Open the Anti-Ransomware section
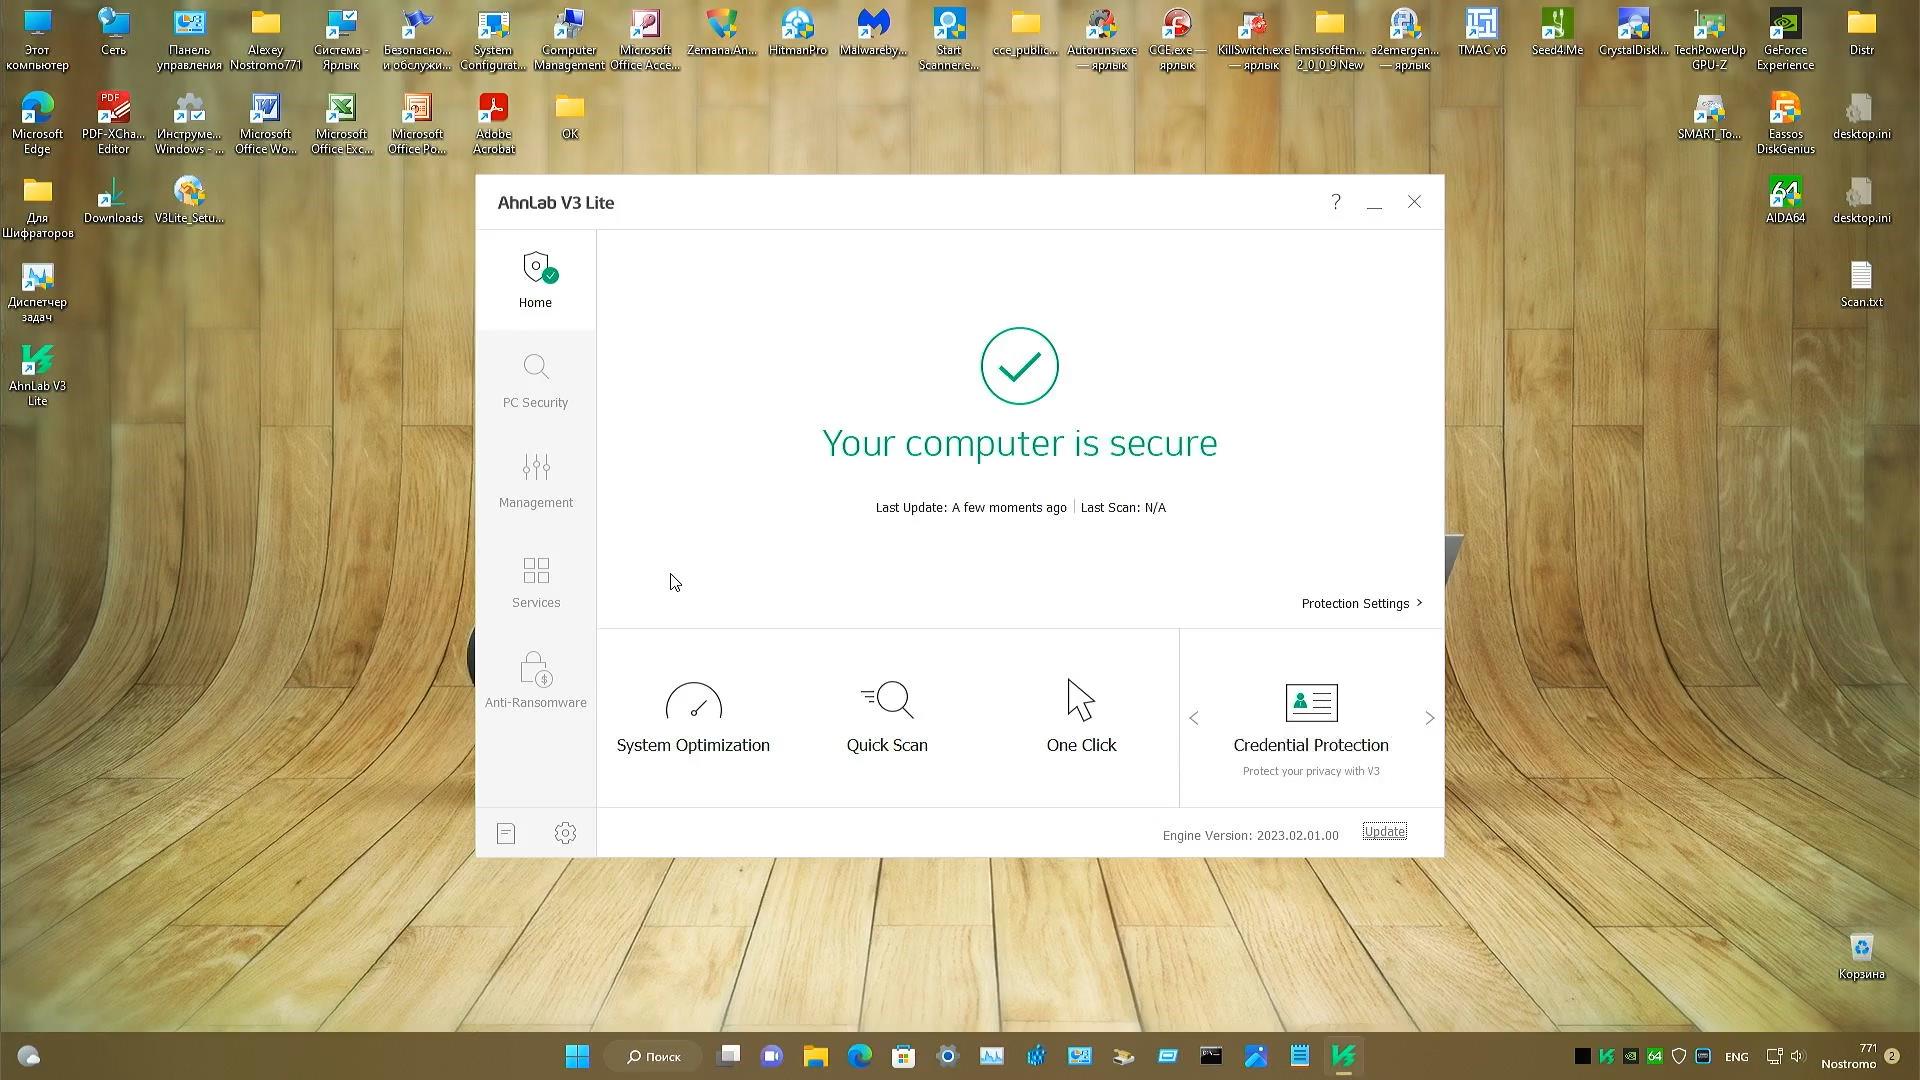The image size is (1920, 1080). (535, 683)
